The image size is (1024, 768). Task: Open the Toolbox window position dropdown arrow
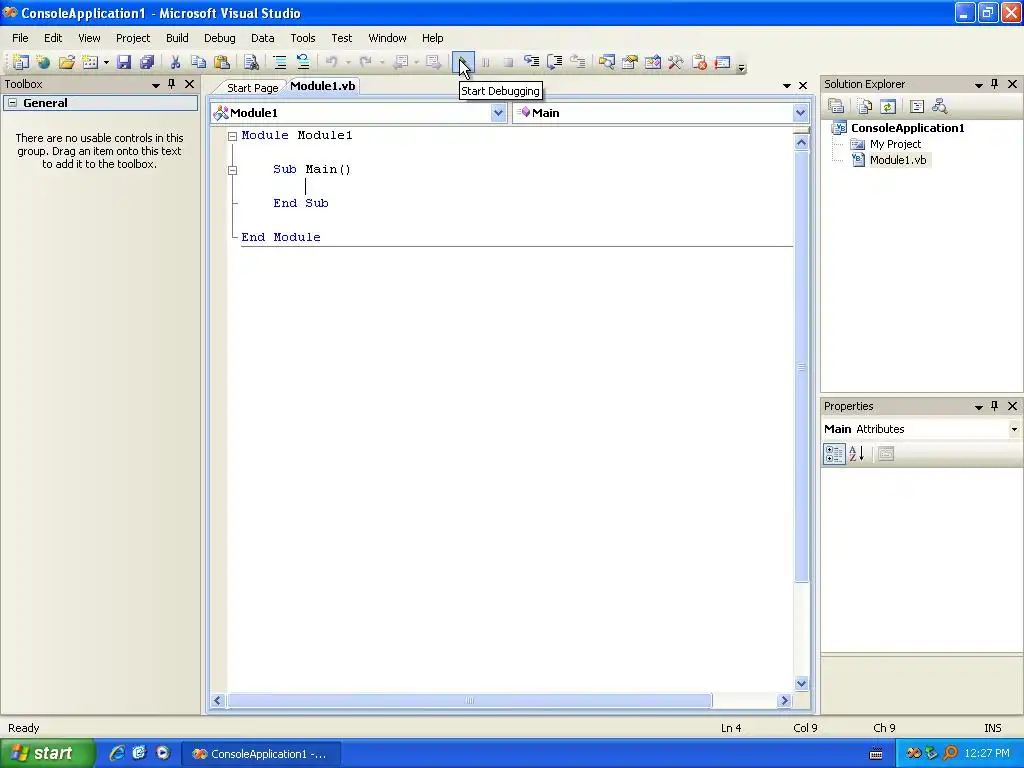[x=155, y=85]
